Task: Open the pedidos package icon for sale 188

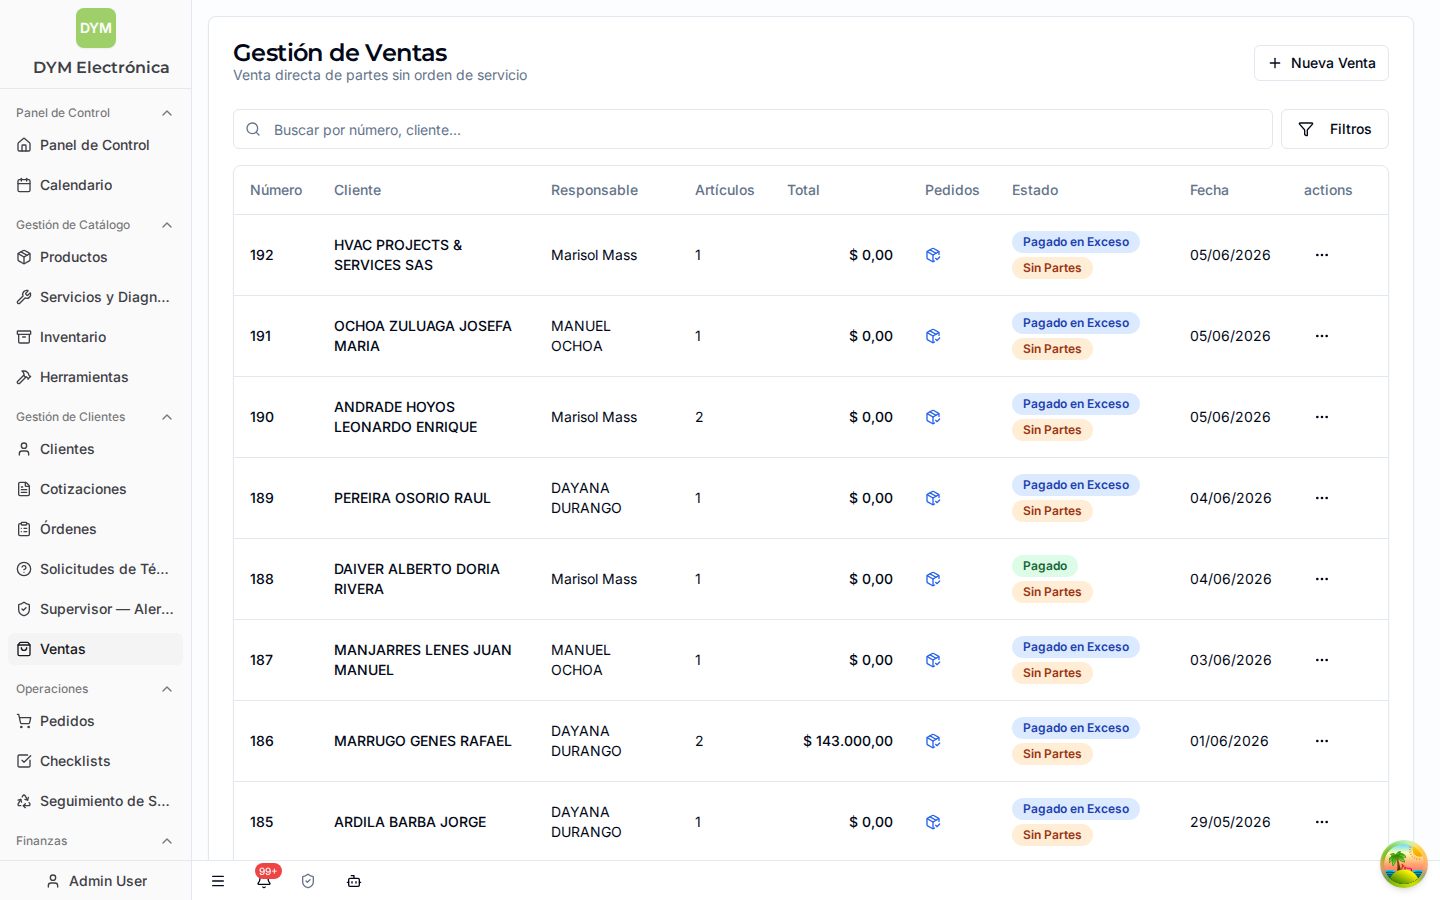Action: [x=933, y=579]
